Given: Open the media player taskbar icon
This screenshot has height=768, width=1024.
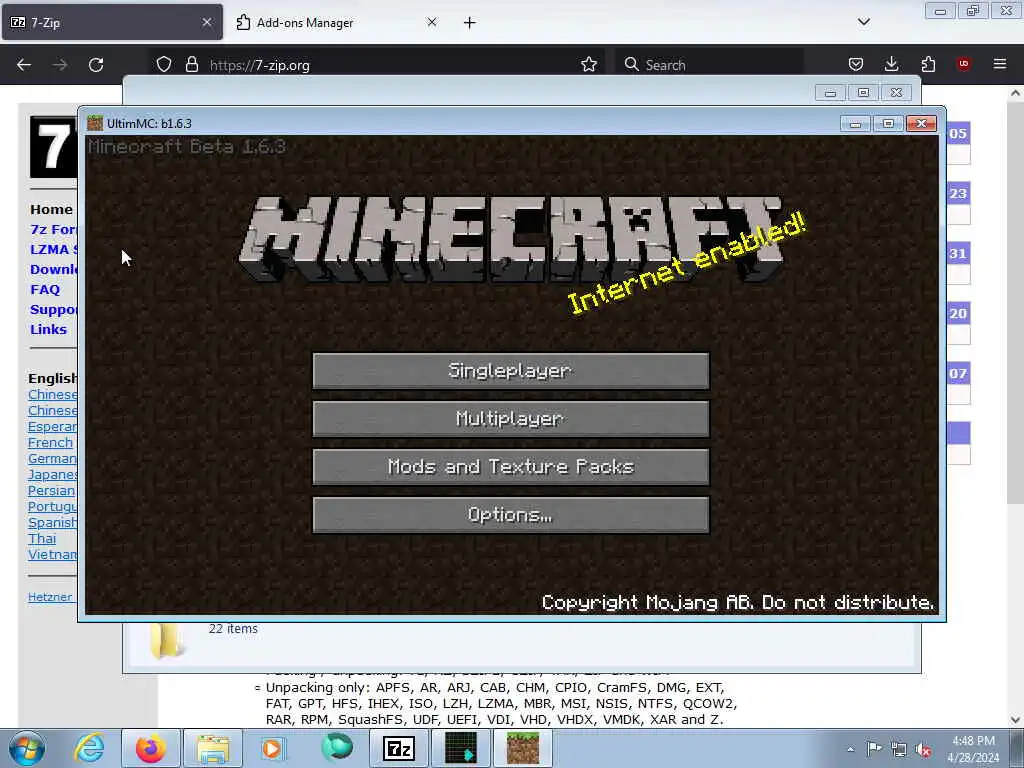Looking at the screenshot, I should 272,748.
